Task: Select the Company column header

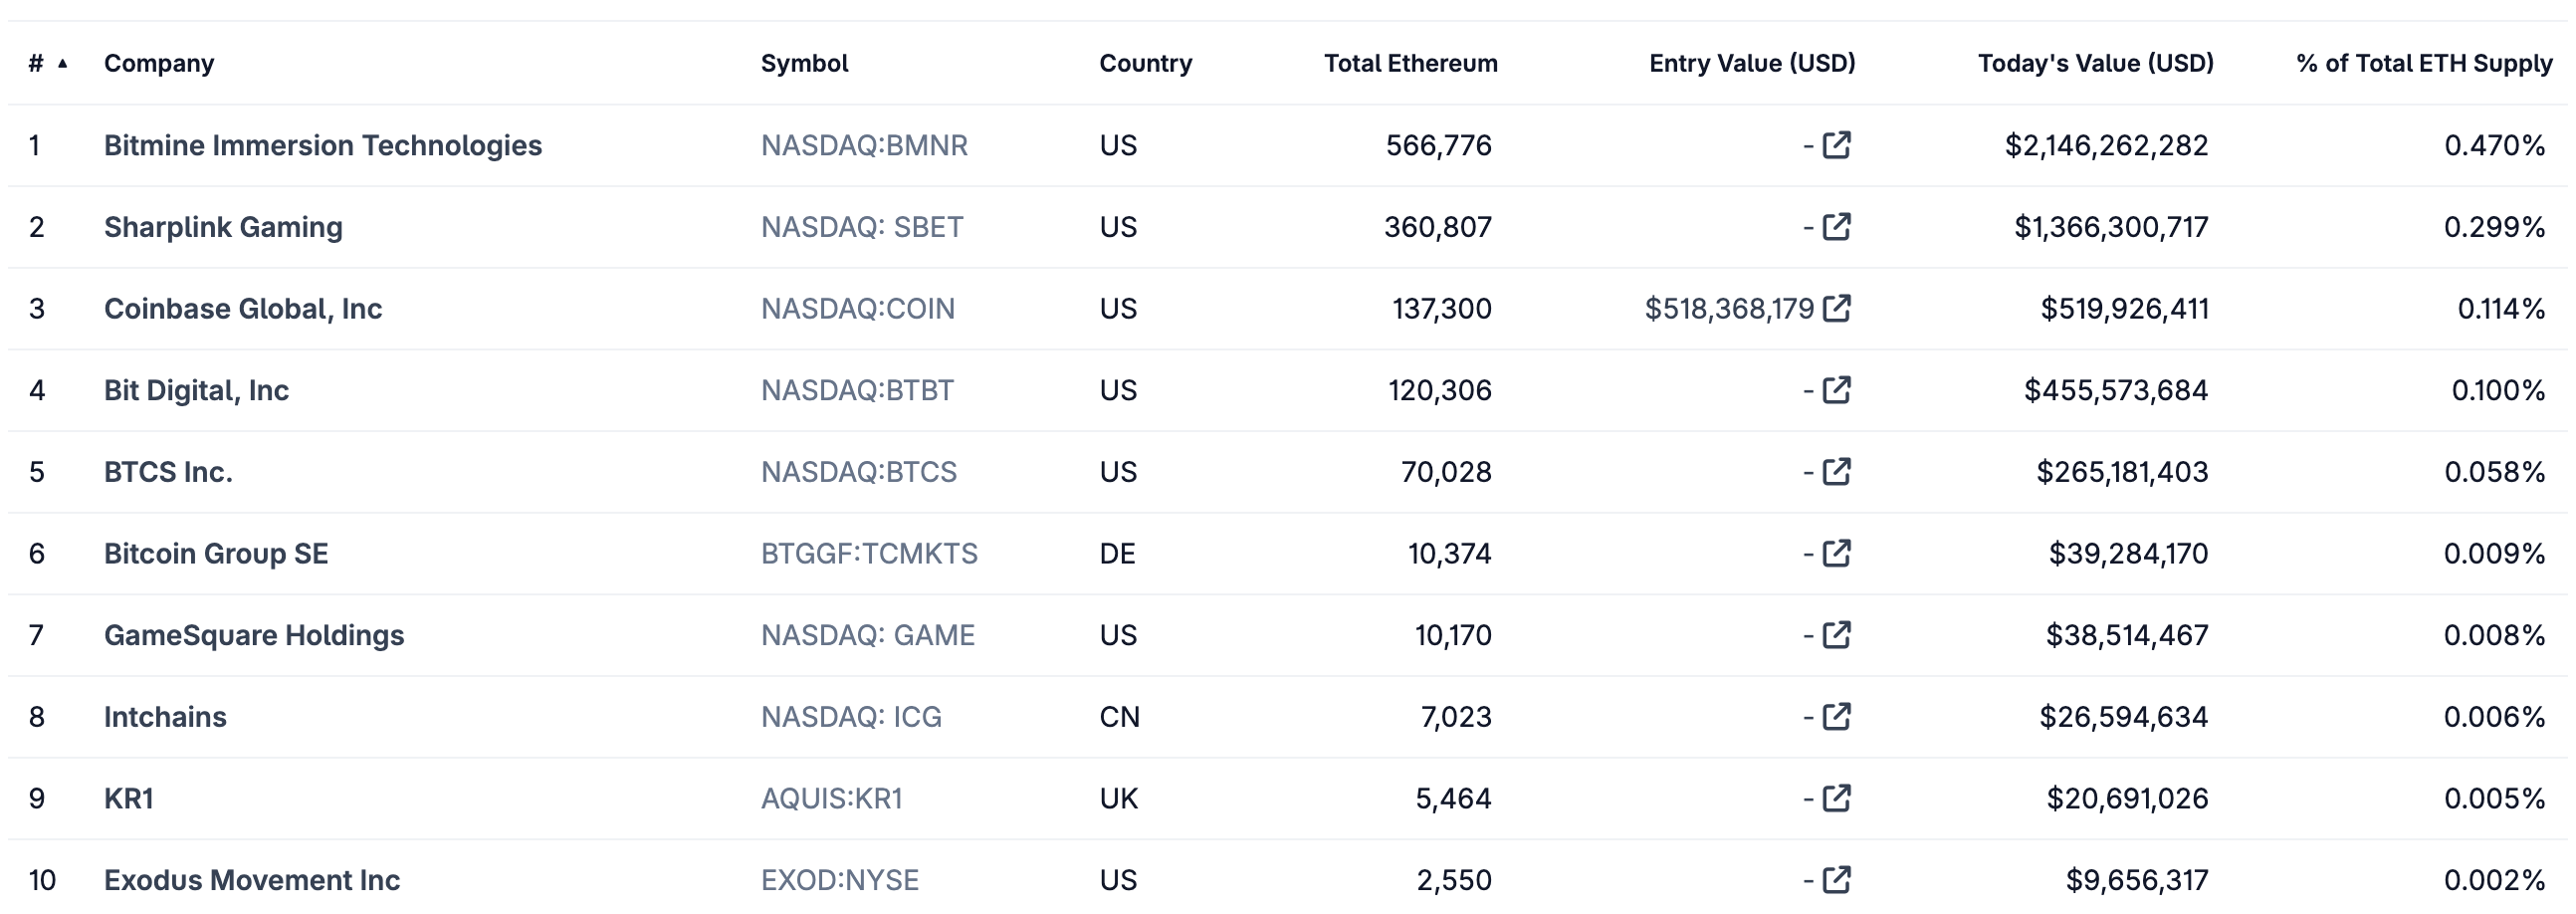Action: (160, 63)
